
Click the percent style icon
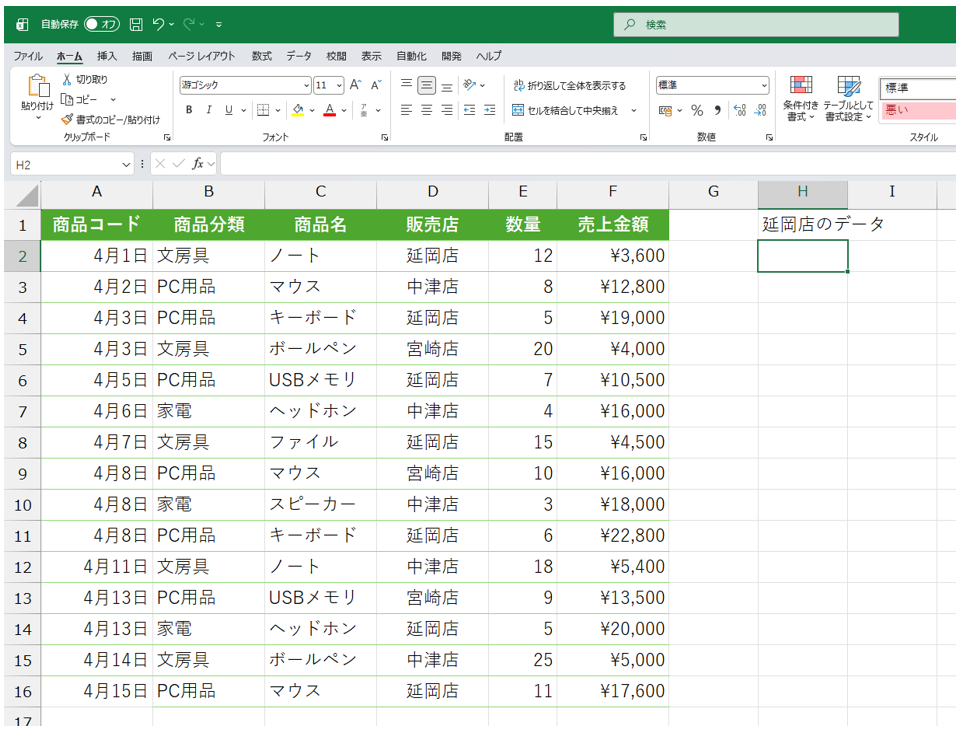coord(697,110)
